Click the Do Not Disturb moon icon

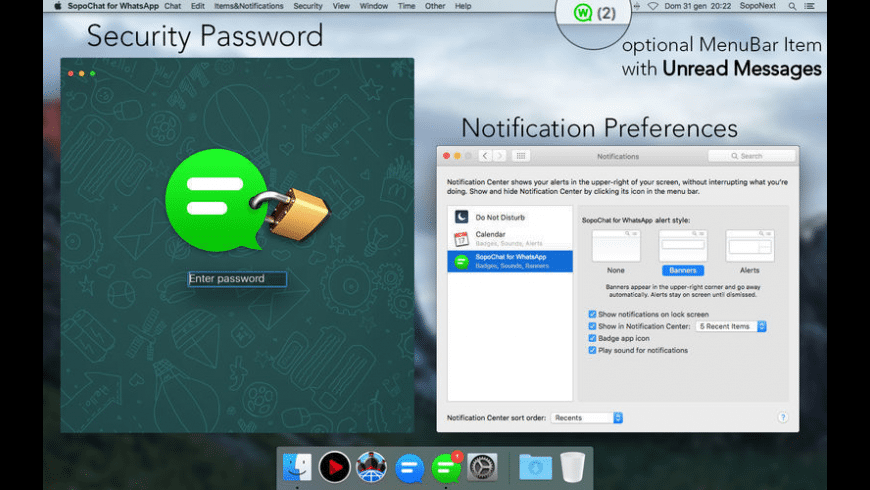(461, 217)
